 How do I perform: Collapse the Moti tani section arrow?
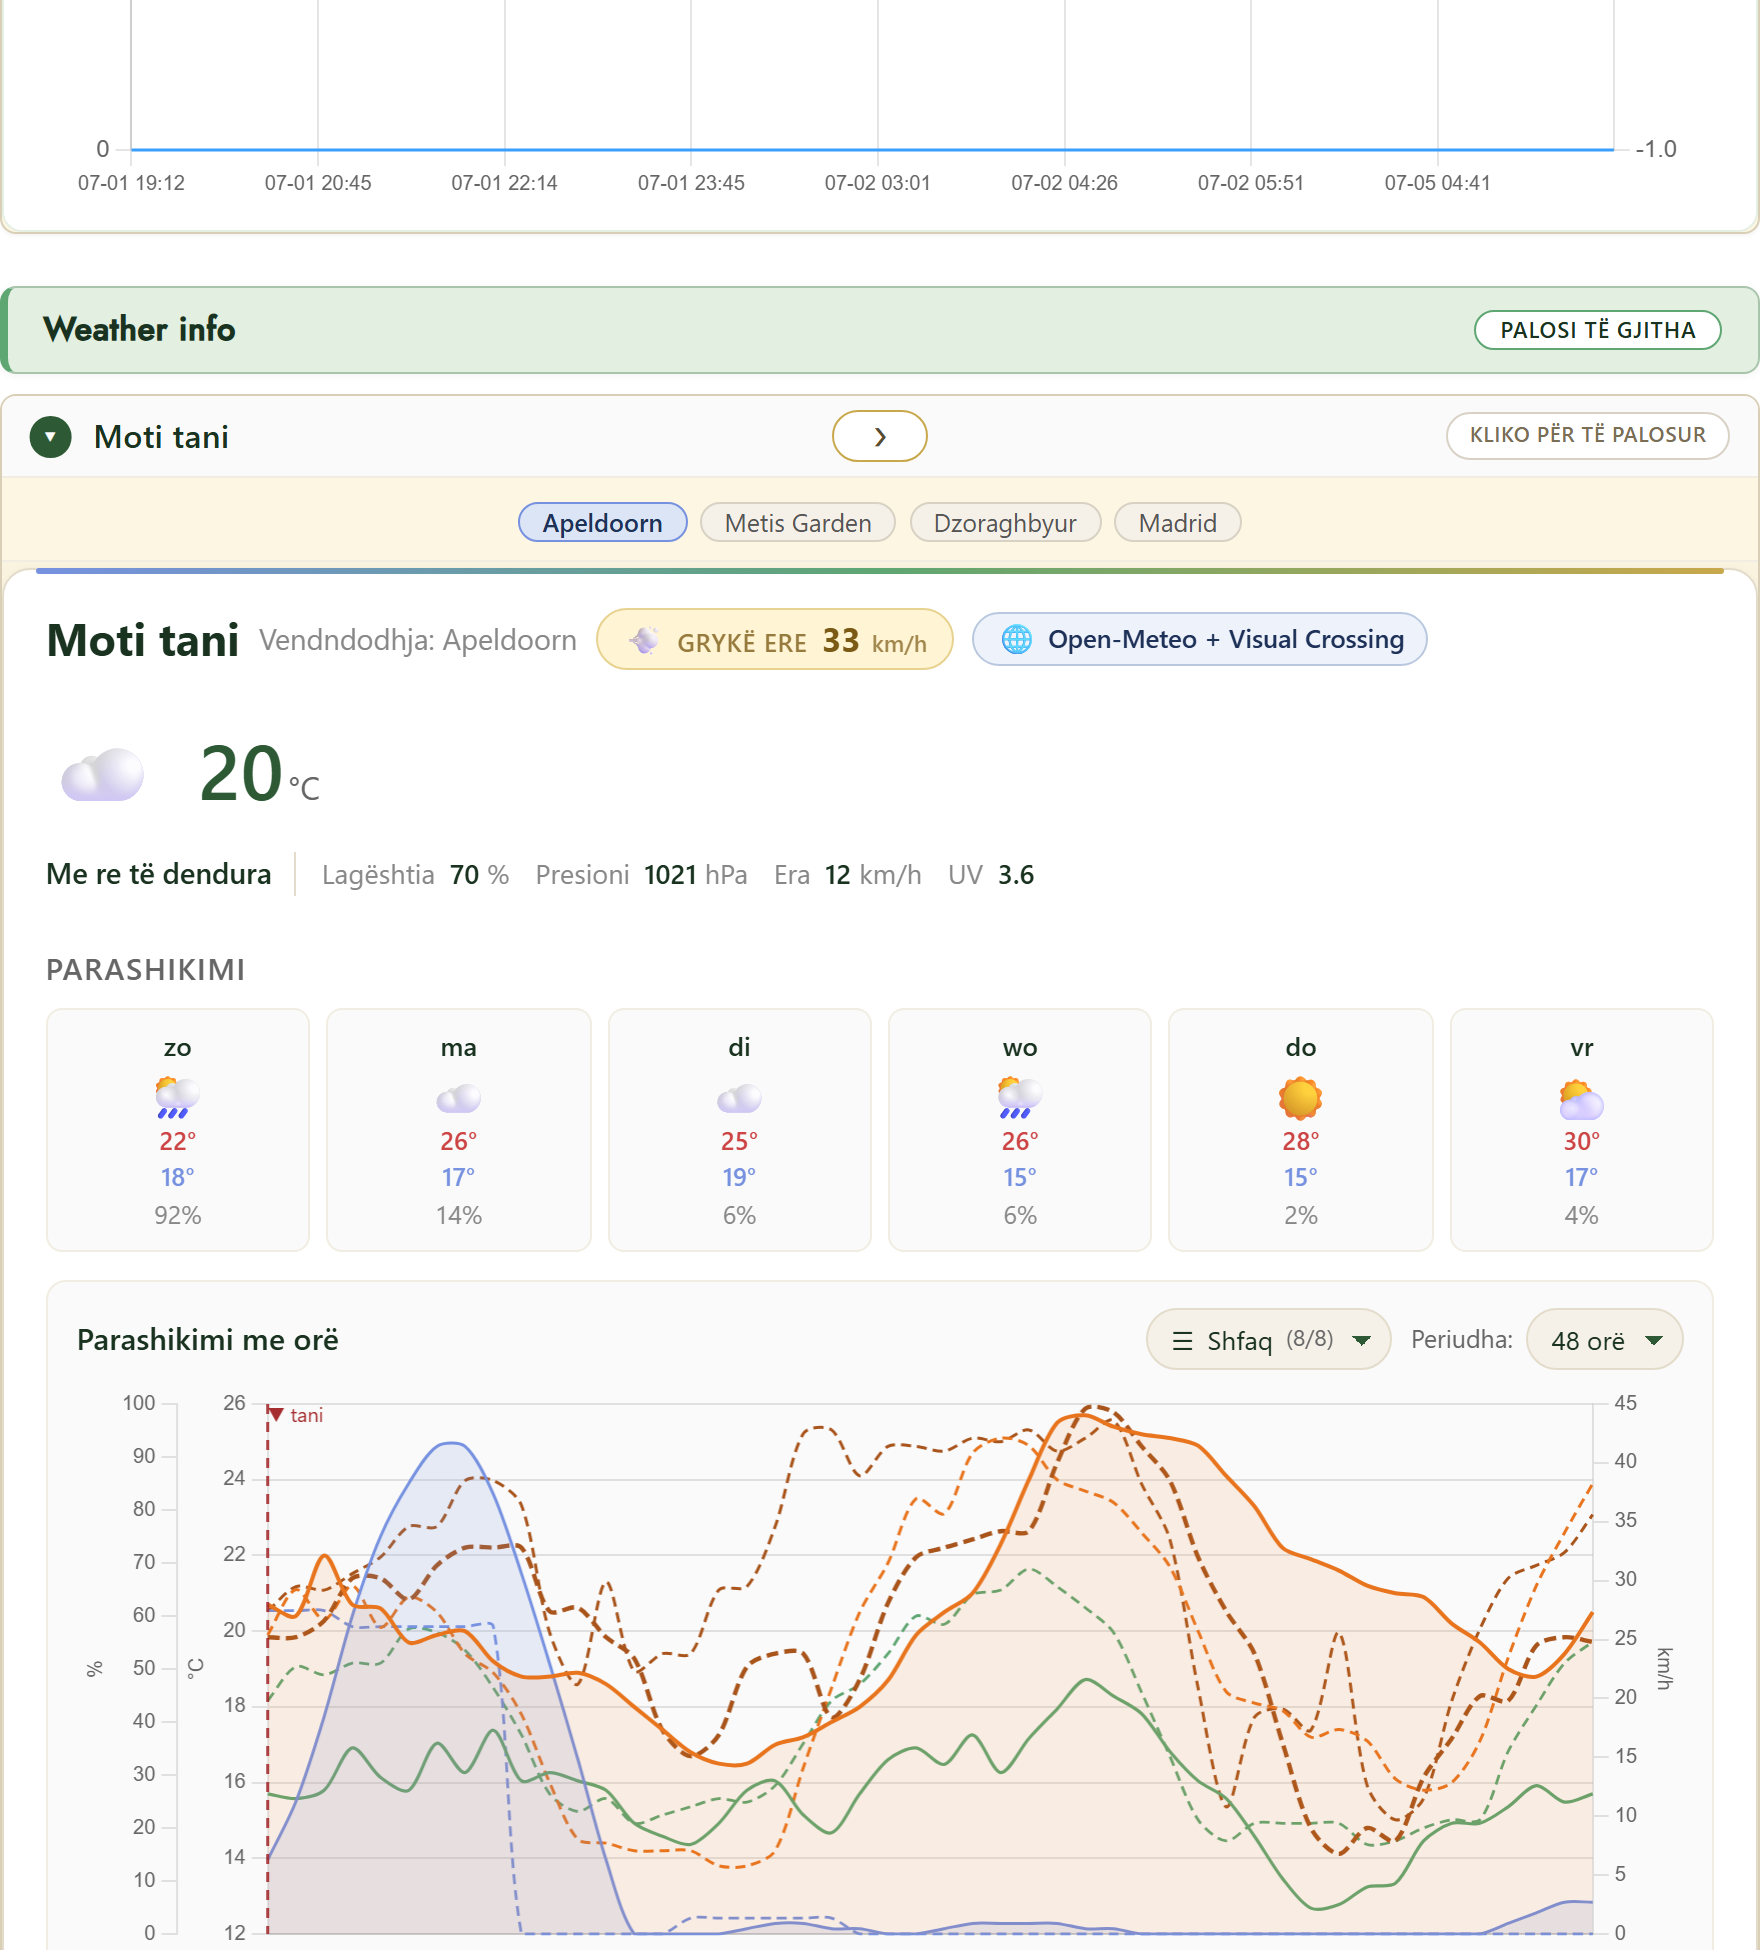point(50,437)
